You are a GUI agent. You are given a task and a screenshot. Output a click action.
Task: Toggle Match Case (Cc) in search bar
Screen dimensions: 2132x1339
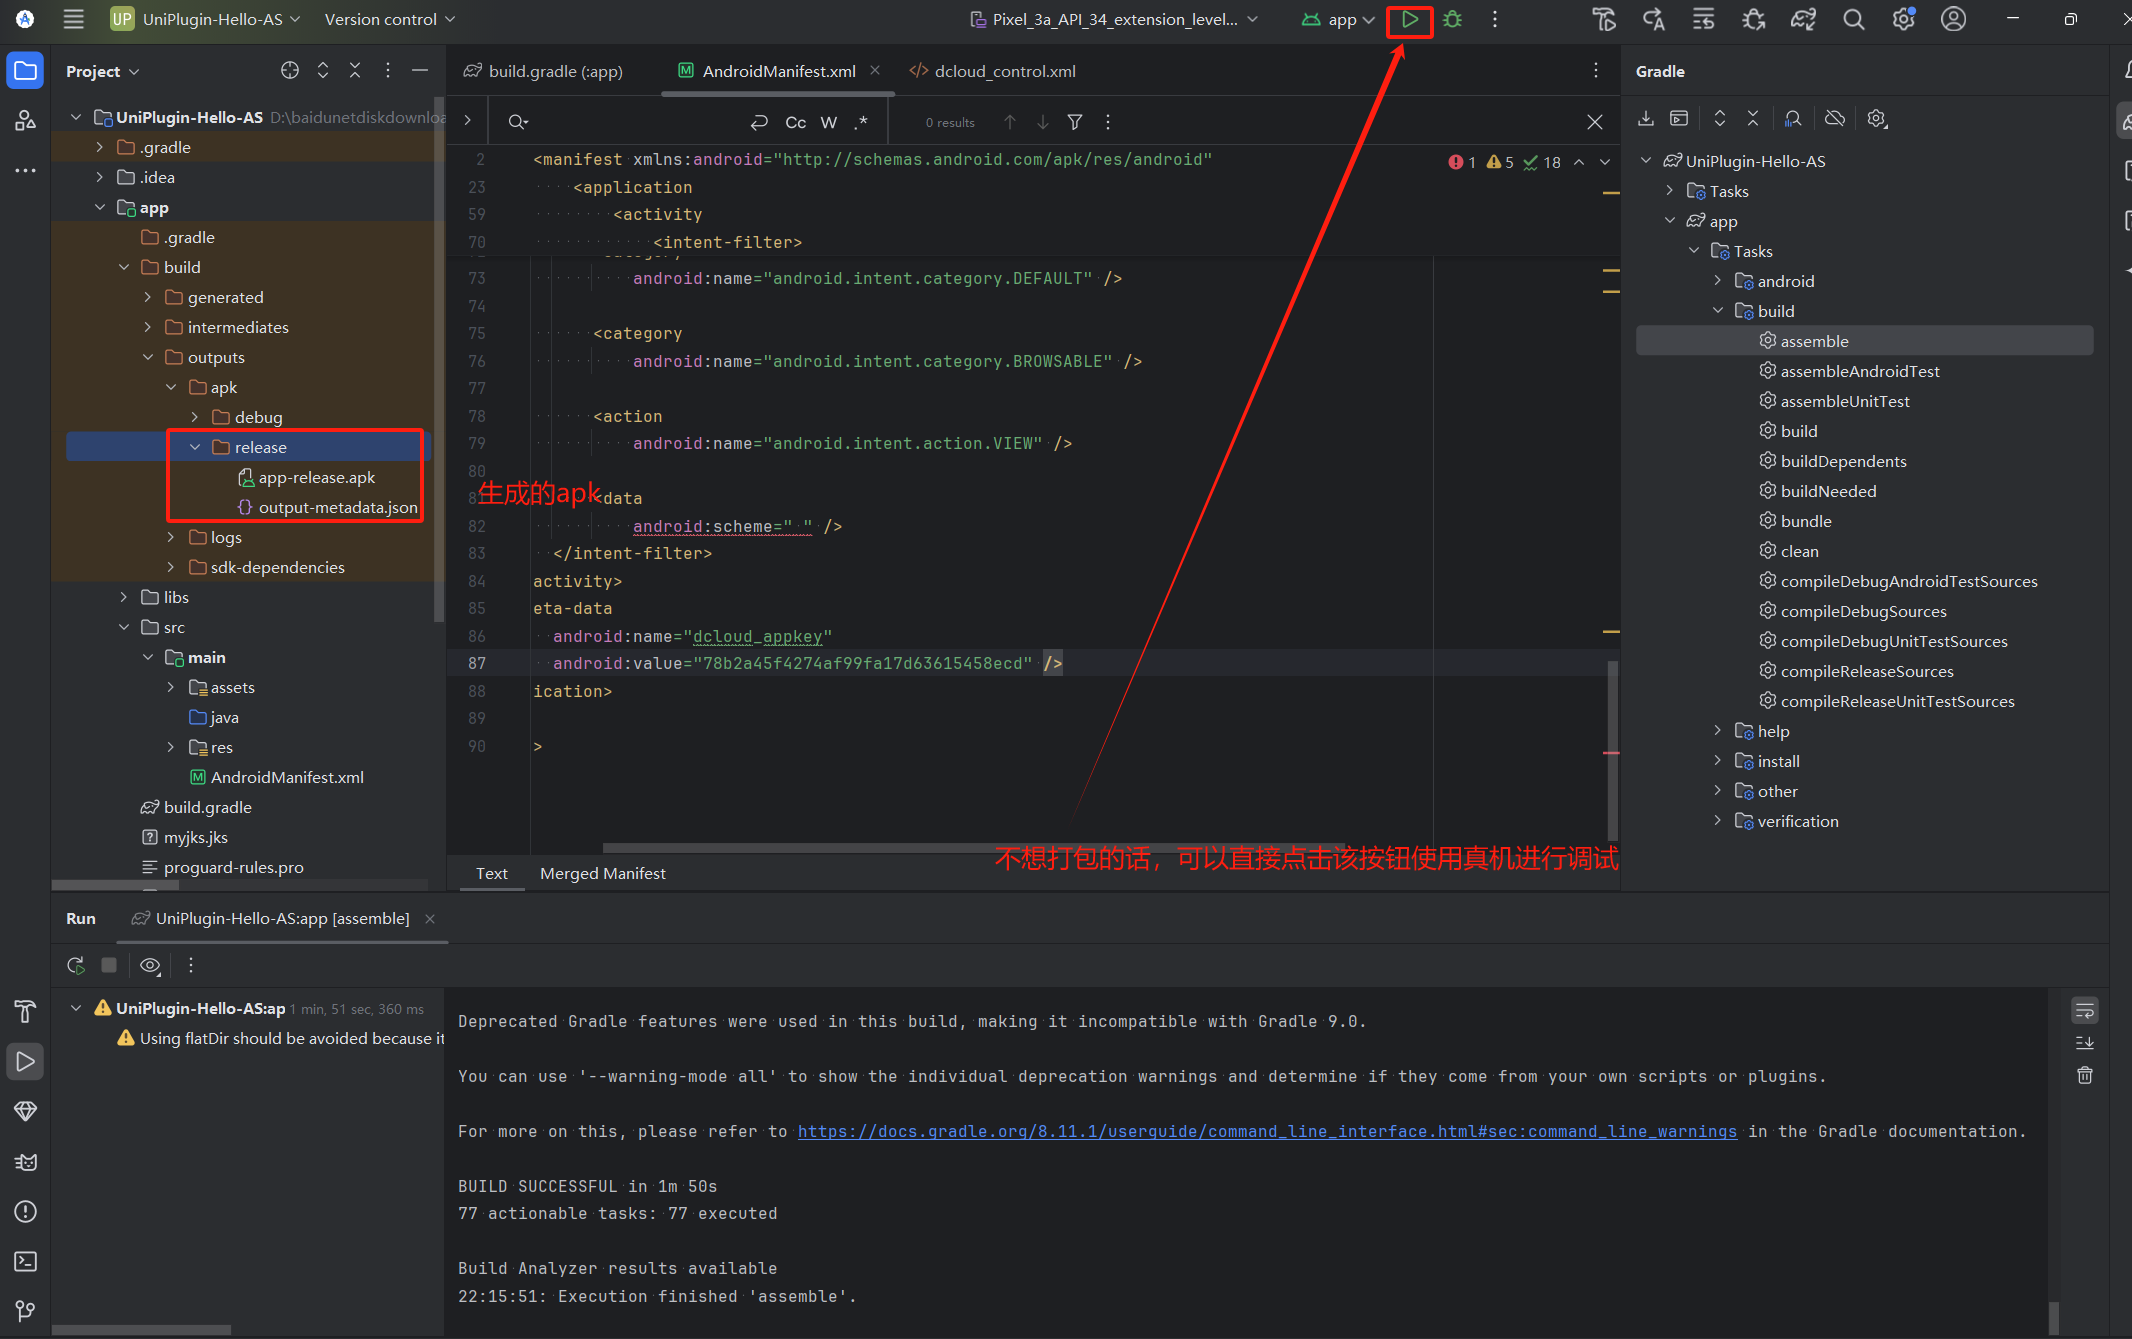click(796, 122)
